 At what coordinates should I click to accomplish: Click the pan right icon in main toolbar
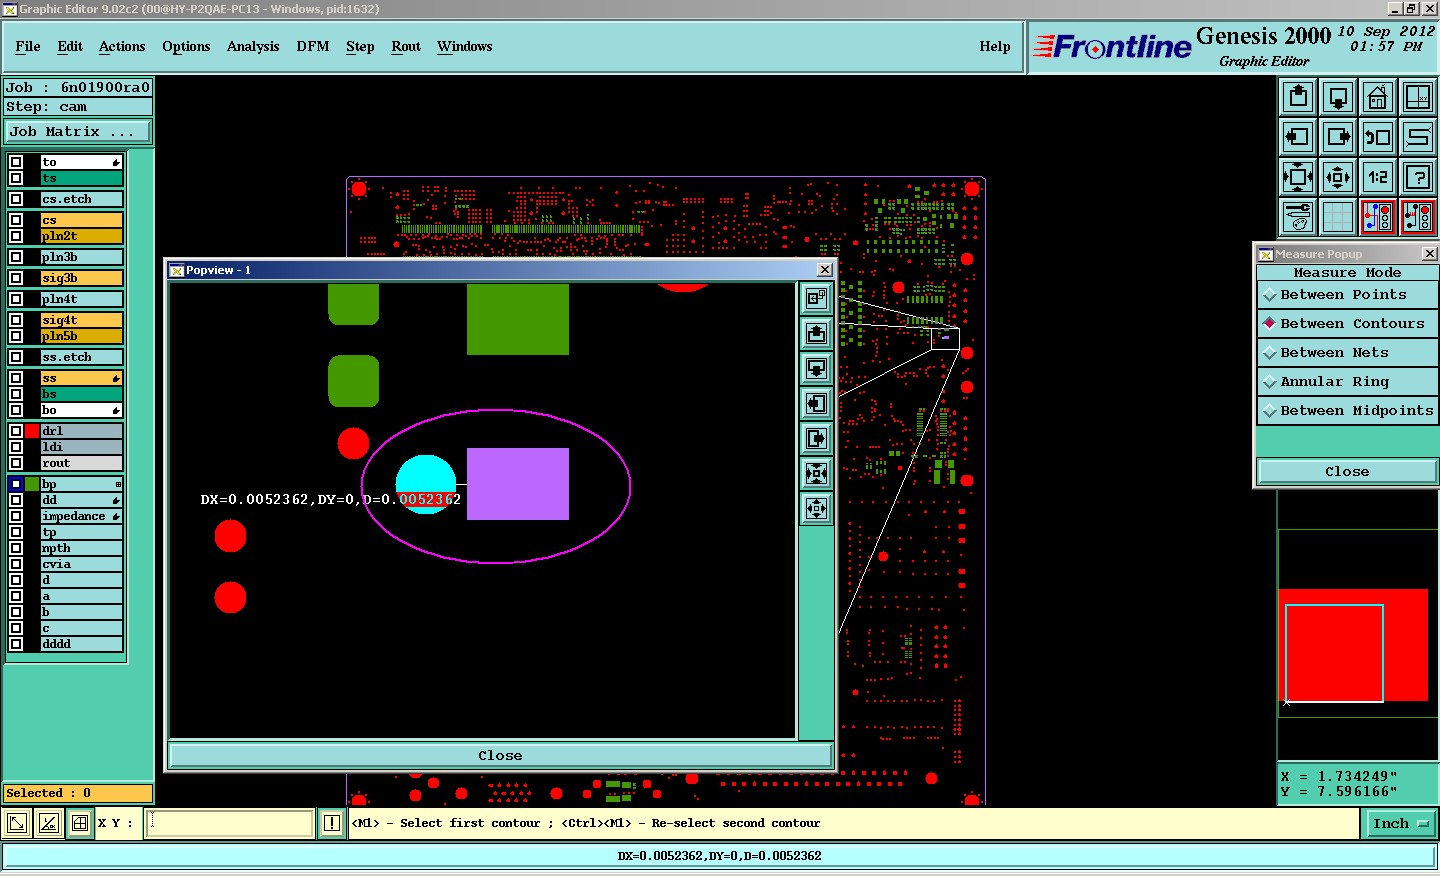point(1338,137)
